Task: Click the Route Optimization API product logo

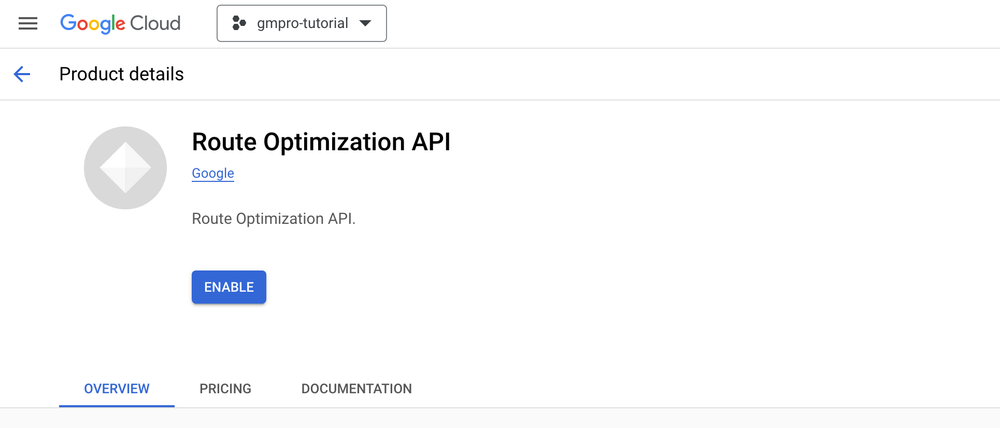Action: click(x=125, y=167)
